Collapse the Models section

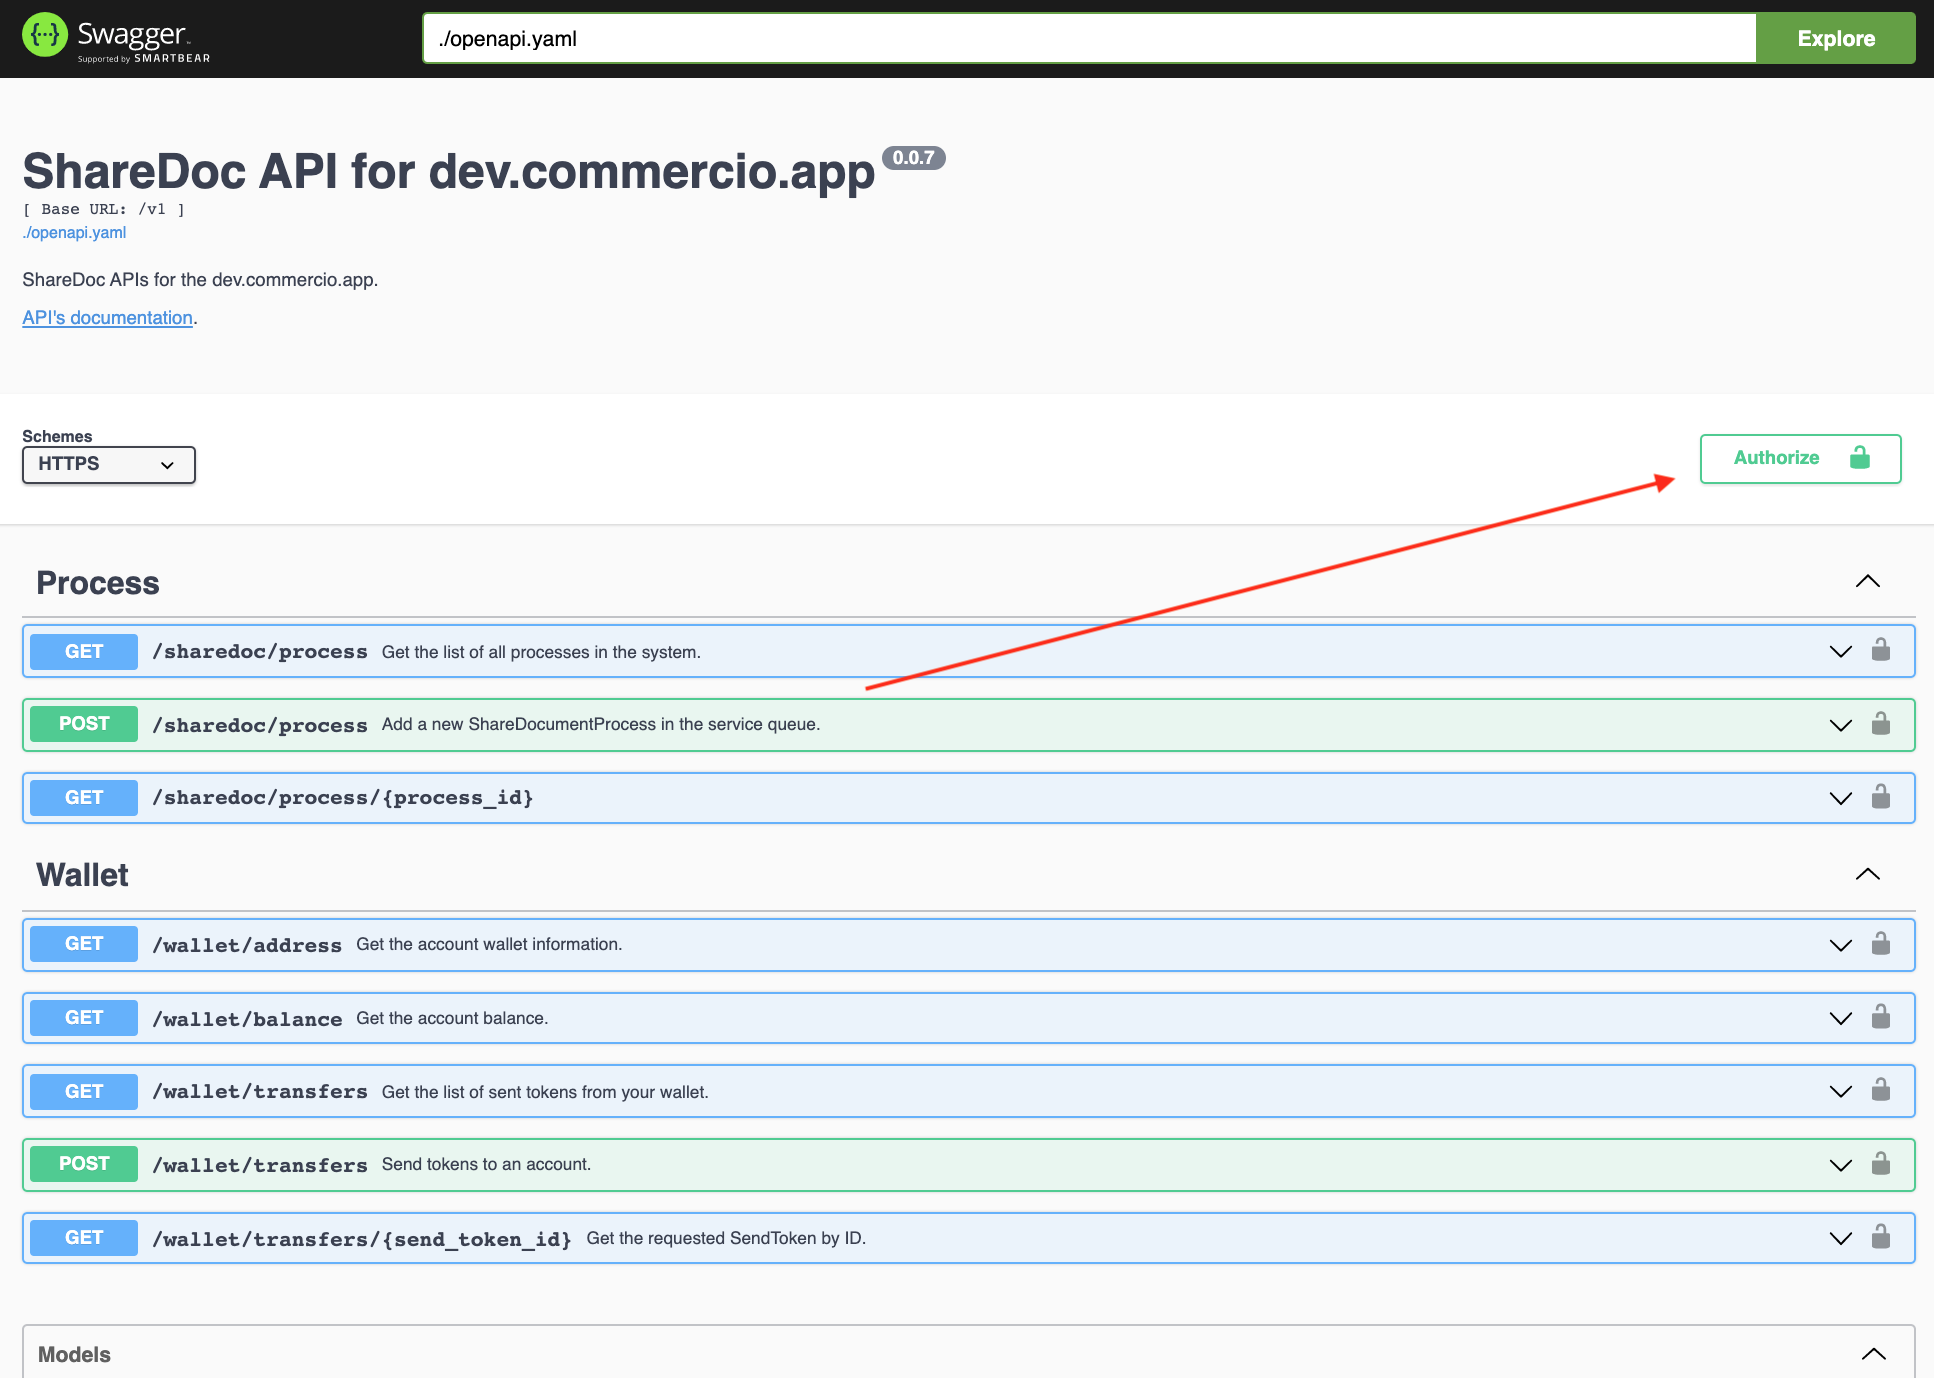point(1873,1355)
